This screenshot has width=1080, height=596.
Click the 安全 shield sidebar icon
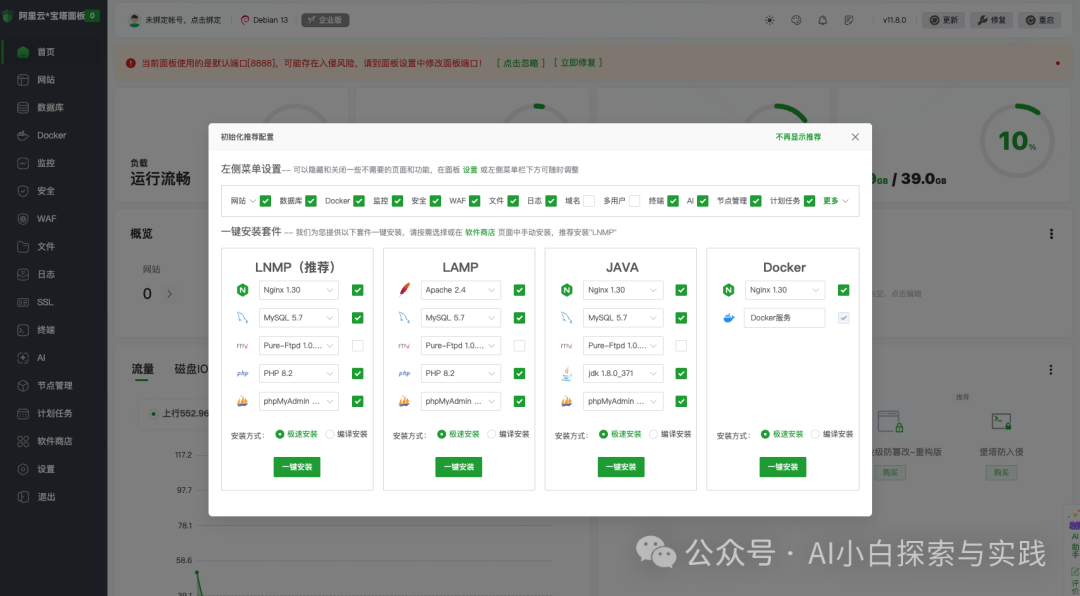(x=23, y=191)
